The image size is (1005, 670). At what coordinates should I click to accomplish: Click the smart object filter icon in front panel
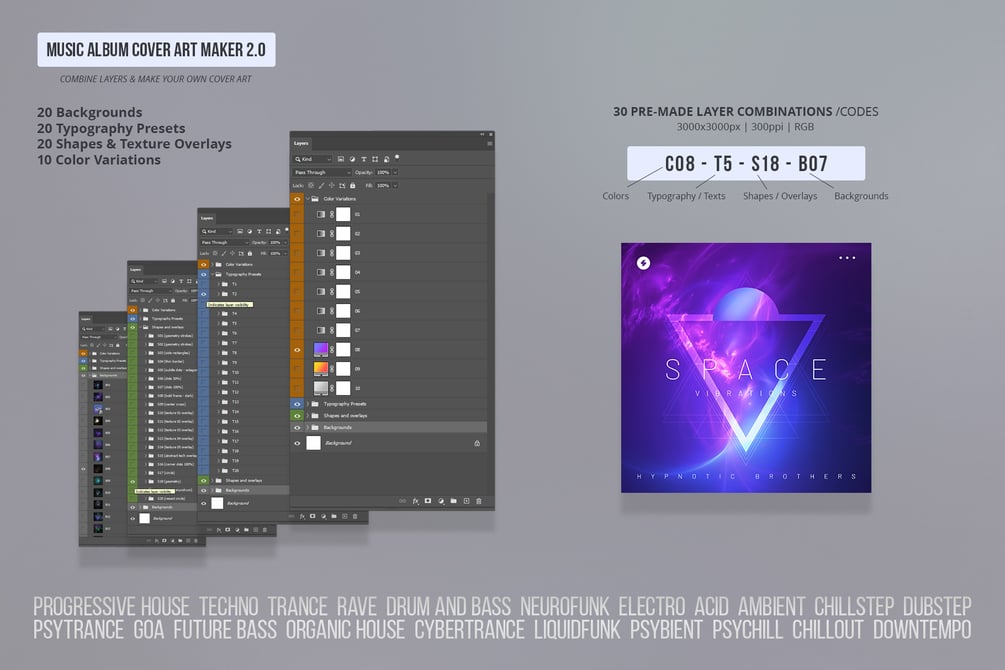click(x=386, y=159)
